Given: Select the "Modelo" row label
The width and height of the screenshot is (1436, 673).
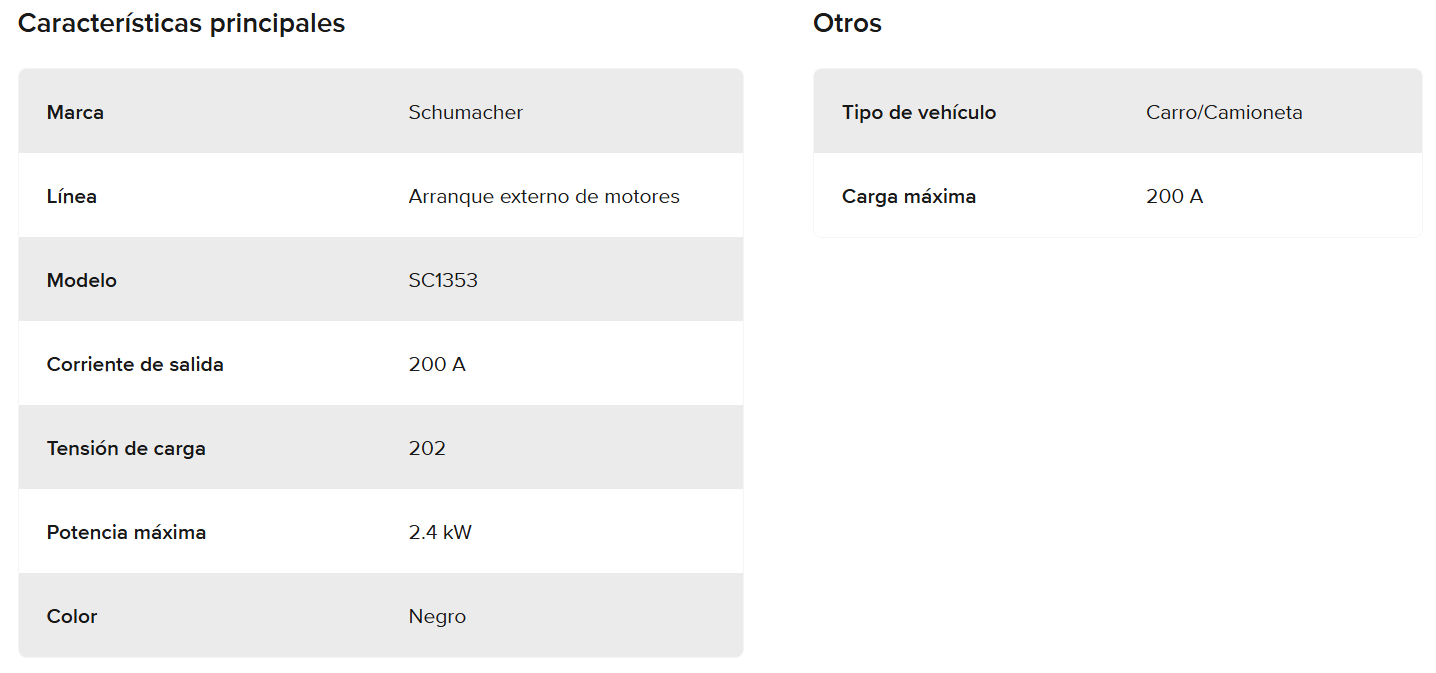Looking at the screenshot, I should pyautogui.click(x=82, y=280).
